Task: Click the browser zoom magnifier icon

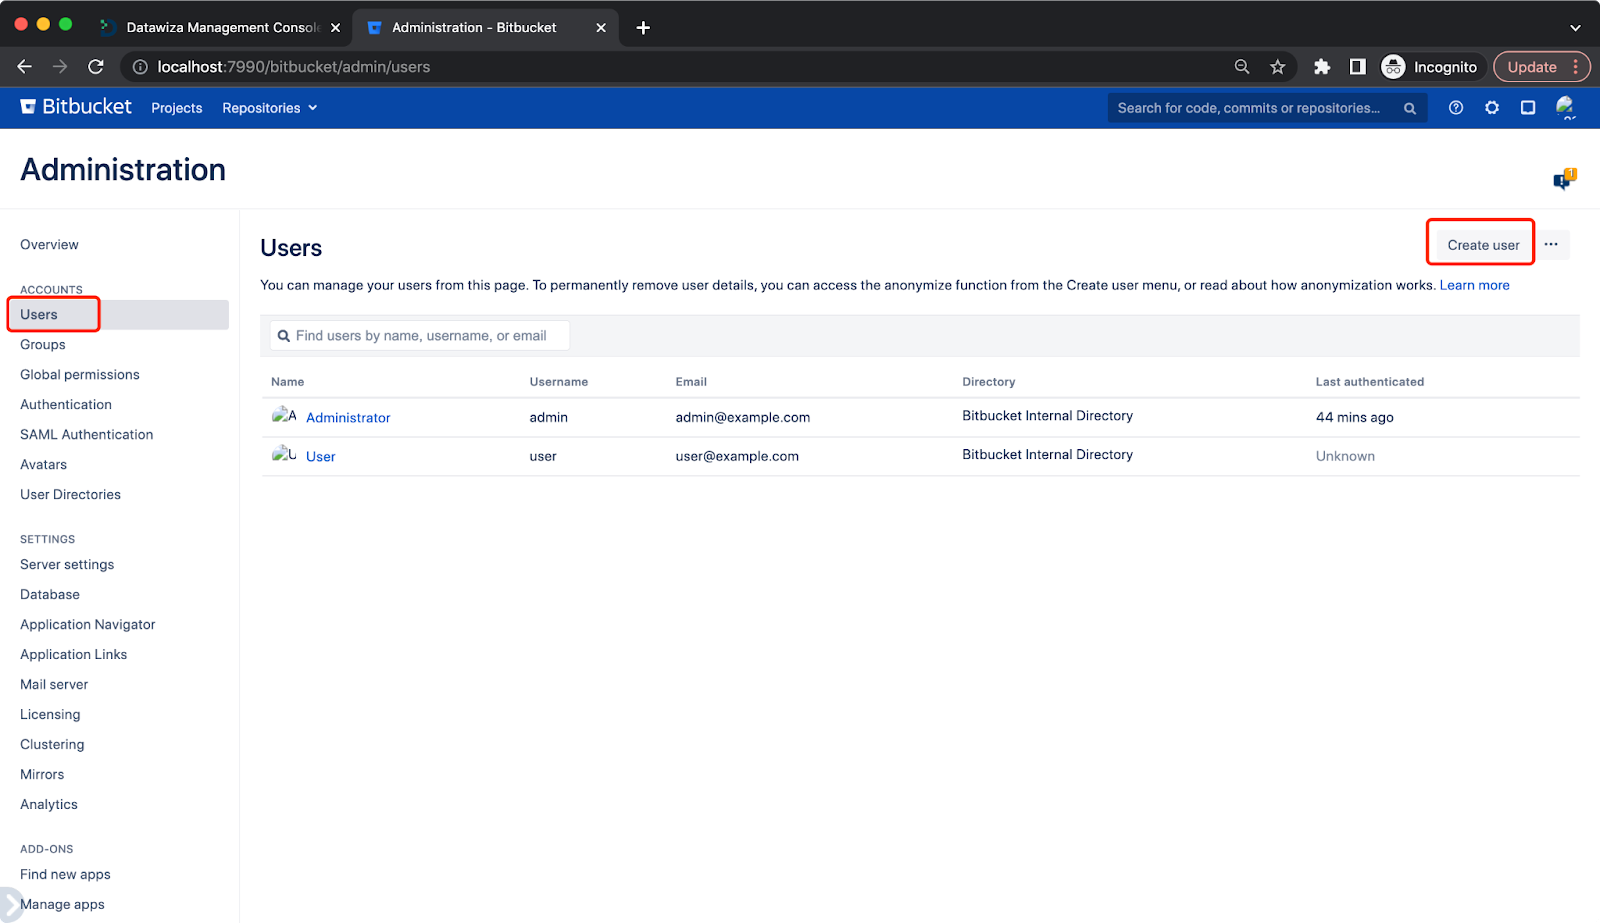Action: (x=1242, y=67)
